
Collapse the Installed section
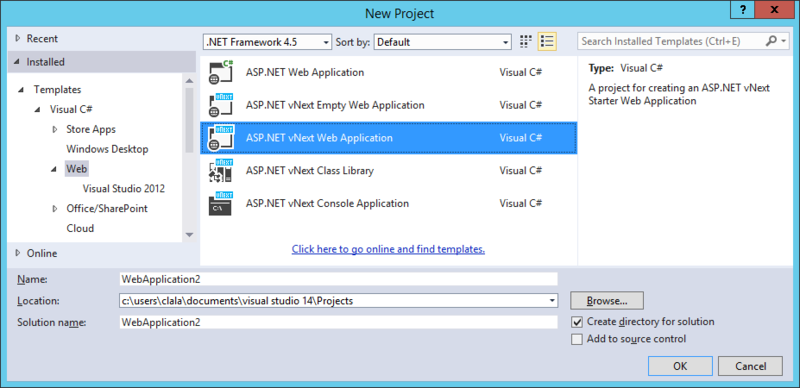(18, 62)
